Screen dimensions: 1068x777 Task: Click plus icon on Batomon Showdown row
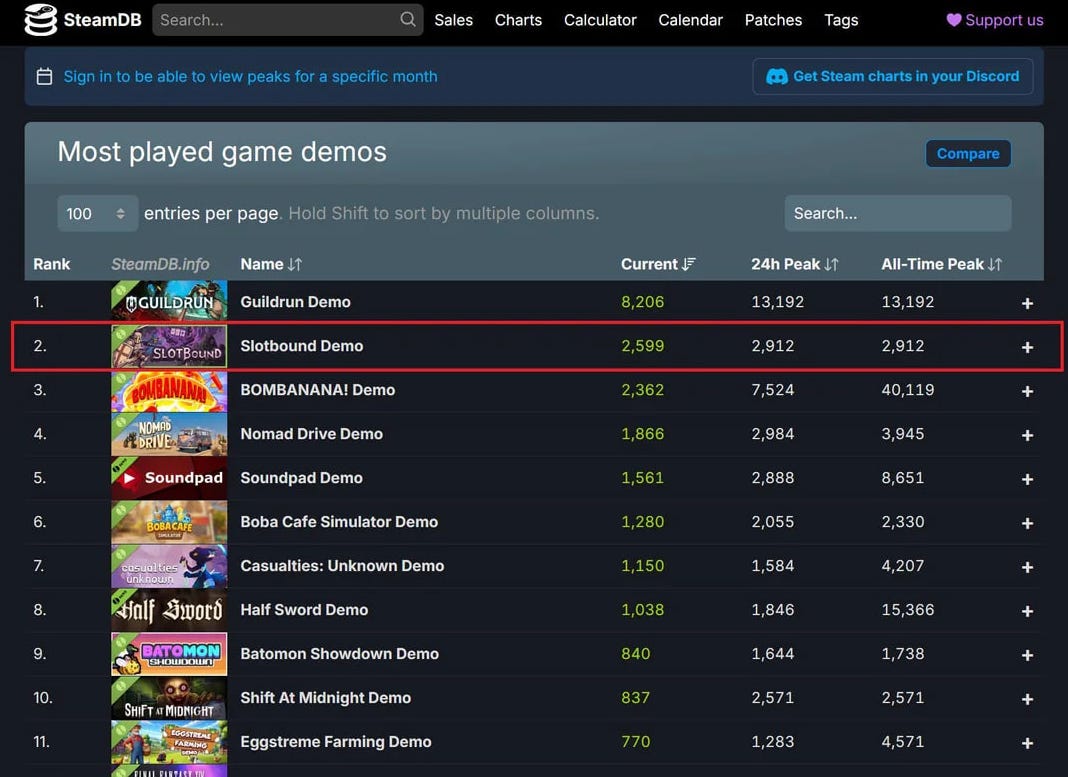[x=1027, y=655]
